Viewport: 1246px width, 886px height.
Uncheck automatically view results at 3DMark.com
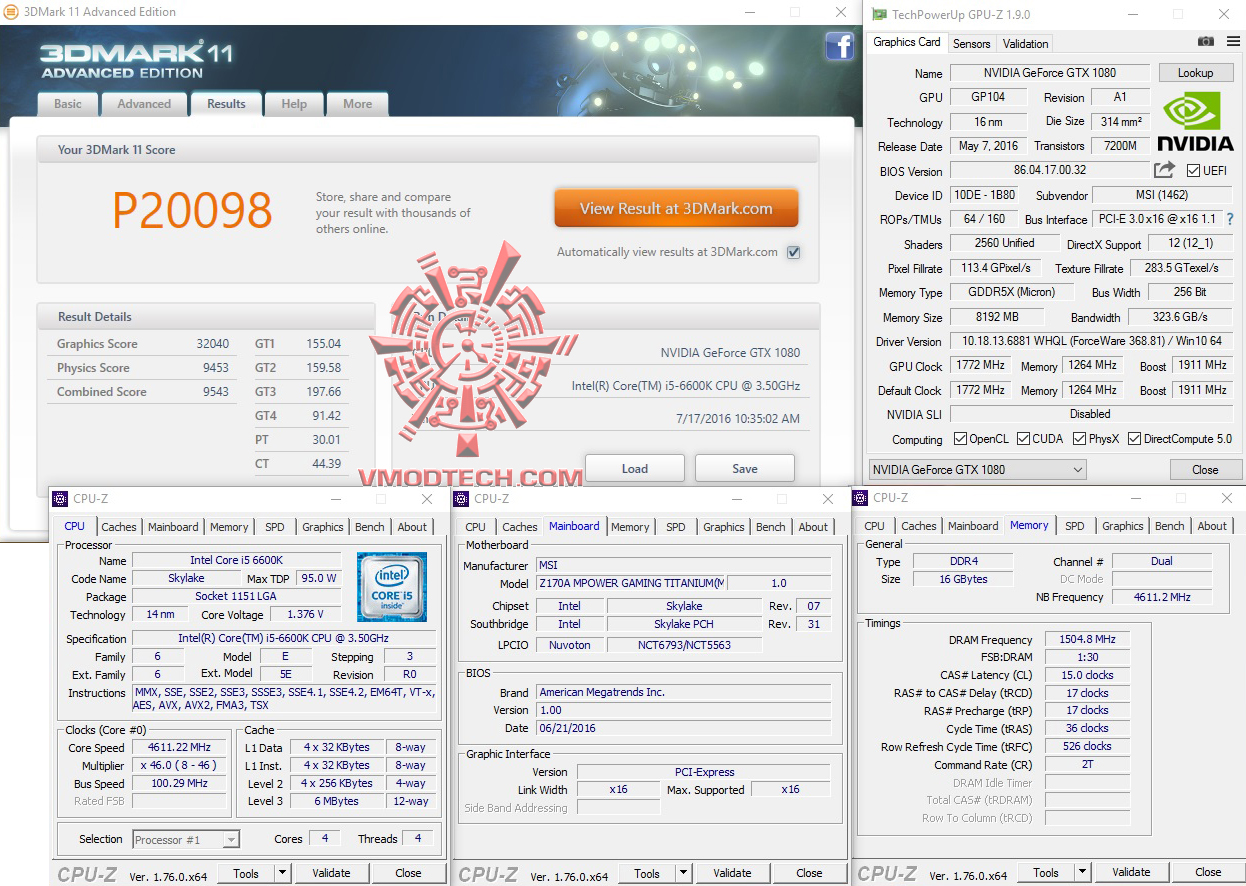(x=793, y=252)
